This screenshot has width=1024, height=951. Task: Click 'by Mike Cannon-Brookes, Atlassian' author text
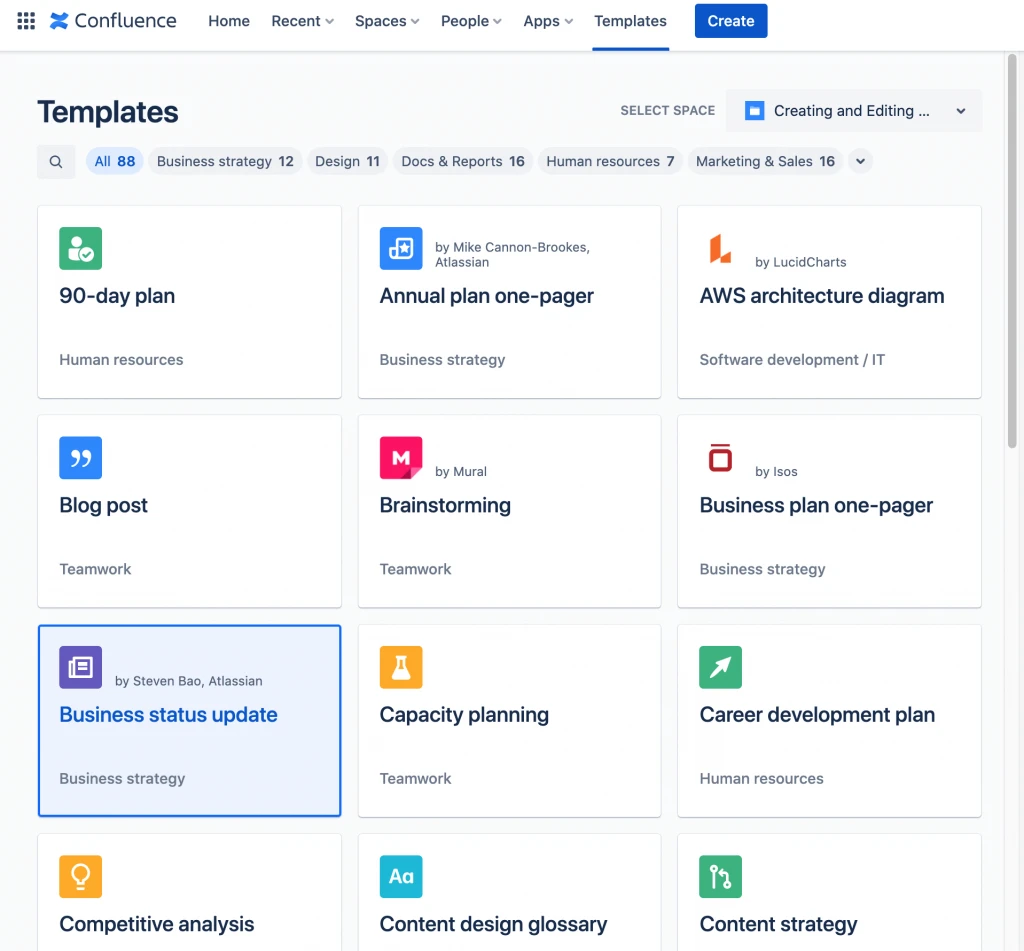pyautogui.click(x=512, y=255)
